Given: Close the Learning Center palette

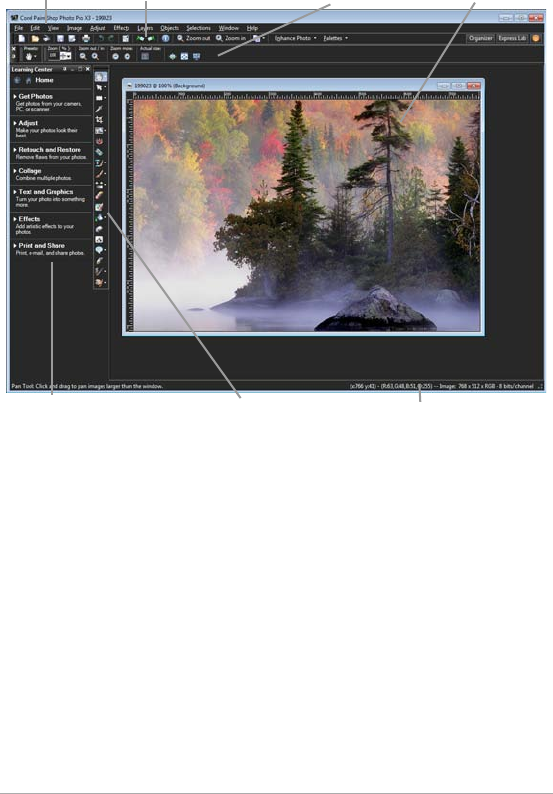Looking at the screenshot, I should (88, 69).
